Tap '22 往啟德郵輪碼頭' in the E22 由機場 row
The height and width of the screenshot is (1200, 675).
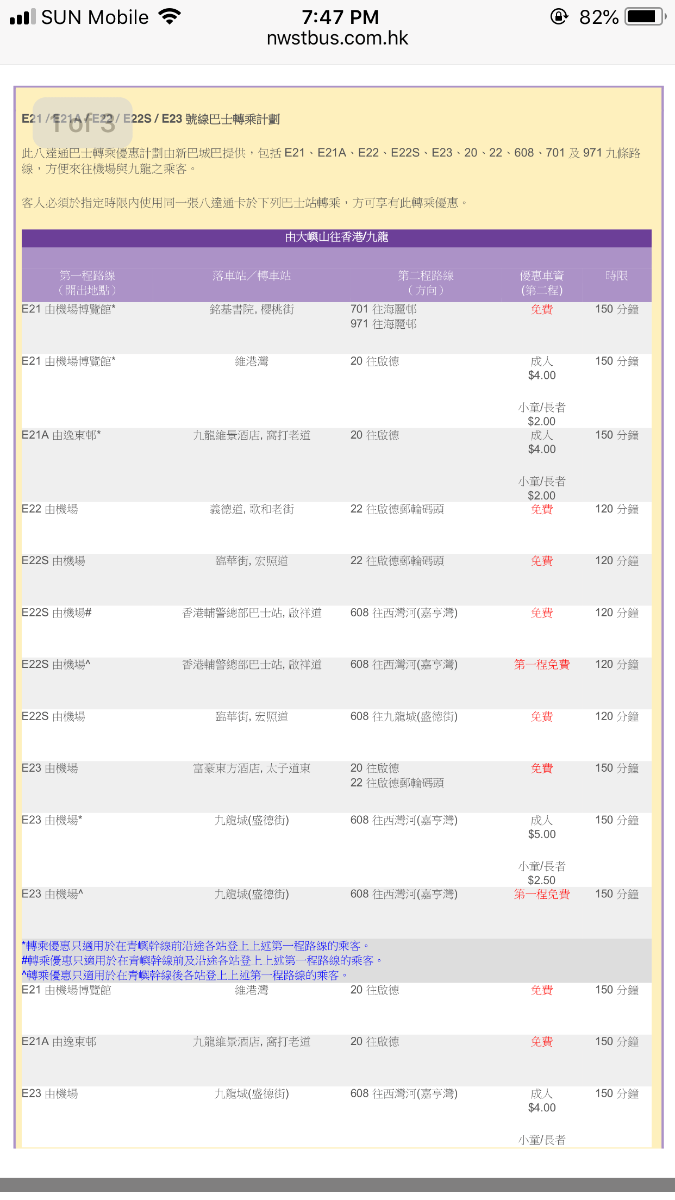pos(397,509)
